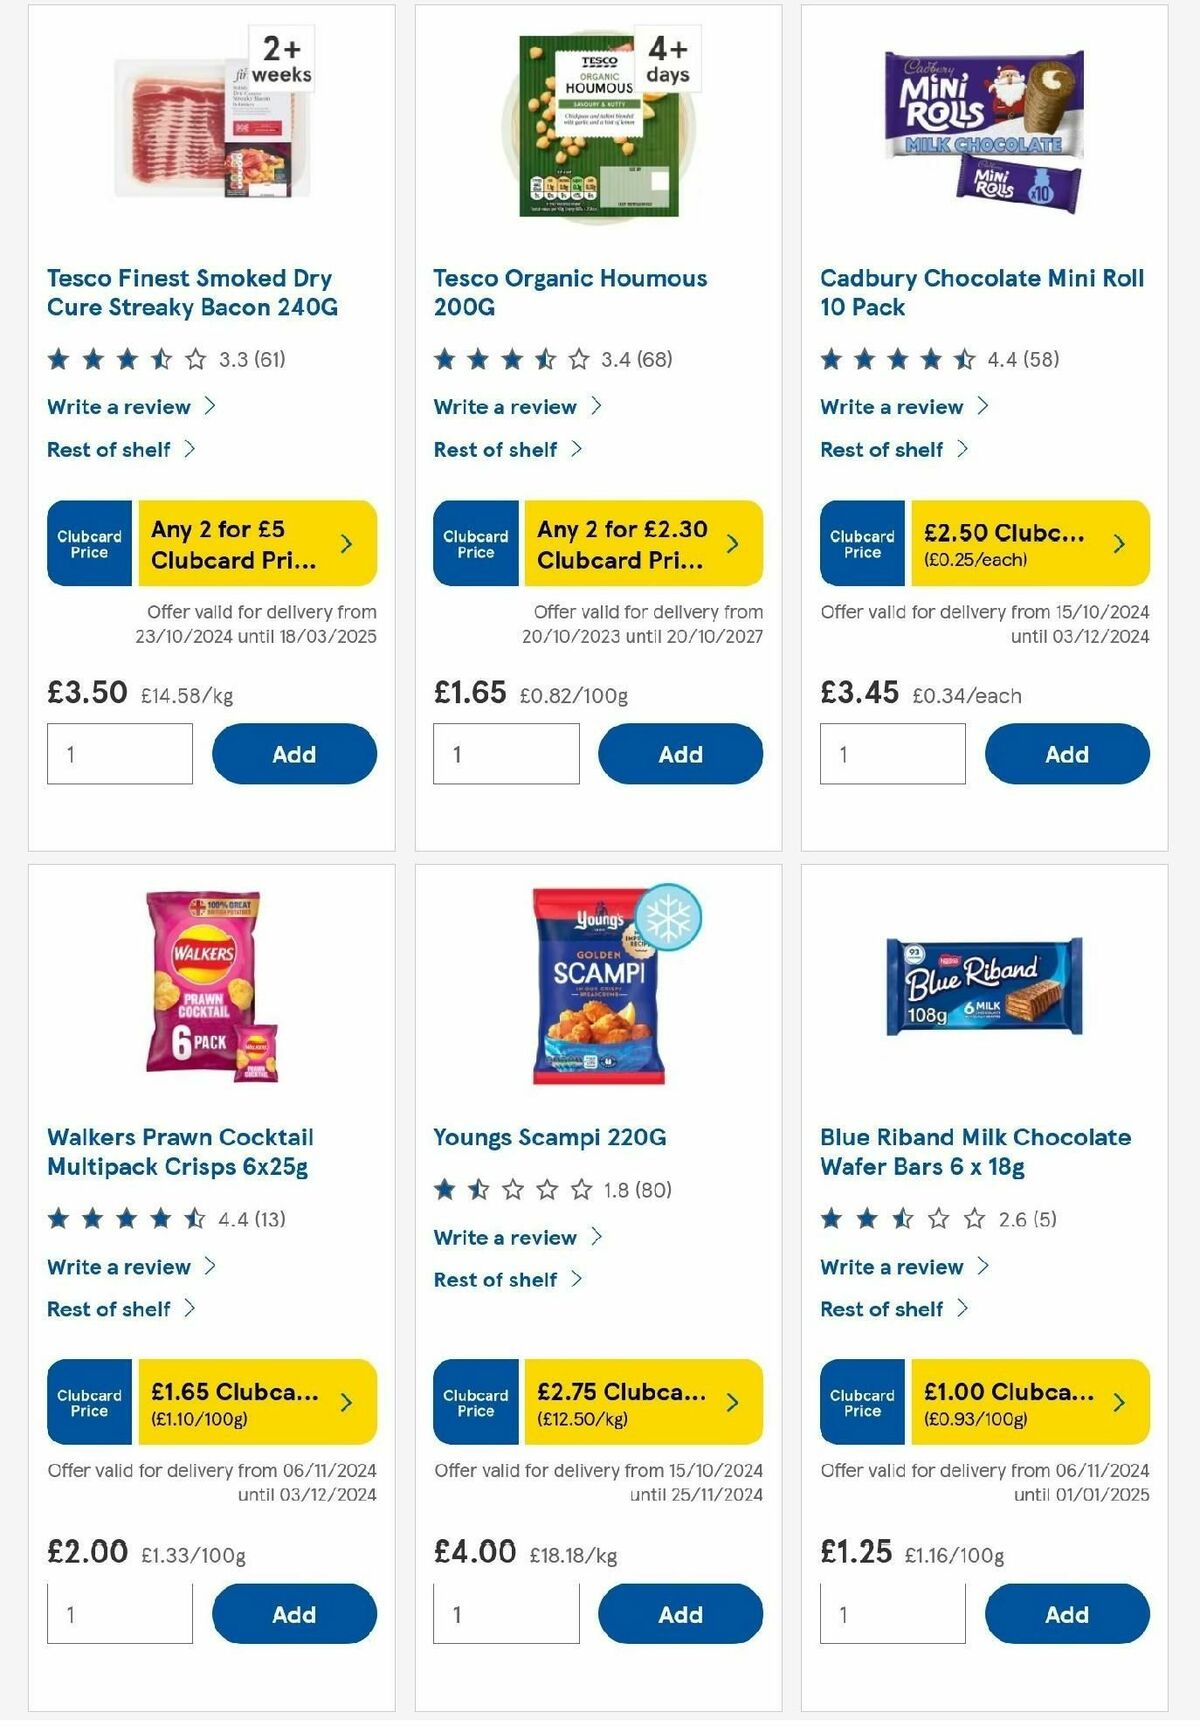
Task: Click the Clubcard Price icon on the bacon offer
Action: pos(88,543)
